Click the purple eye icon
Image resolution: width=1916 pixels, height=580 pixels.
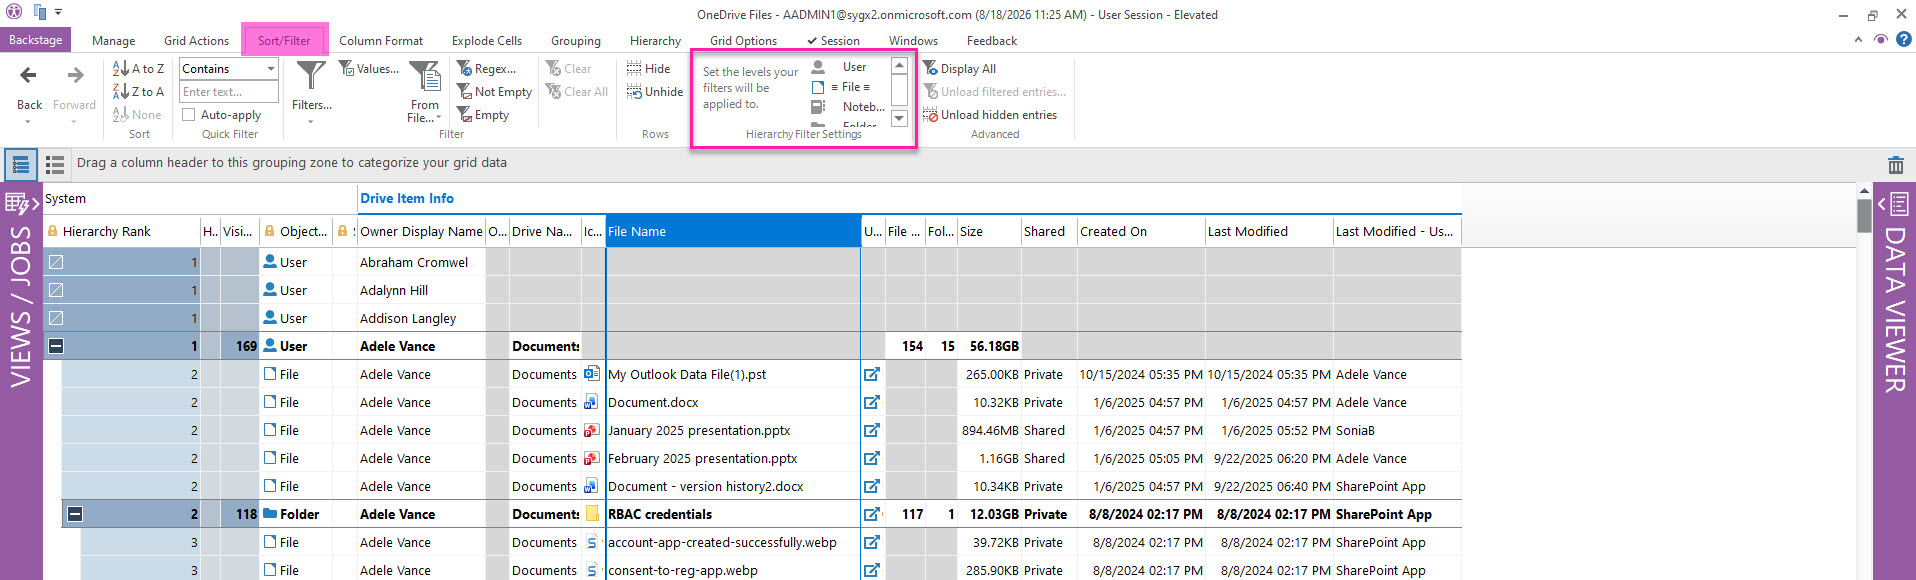point(1881,40)
